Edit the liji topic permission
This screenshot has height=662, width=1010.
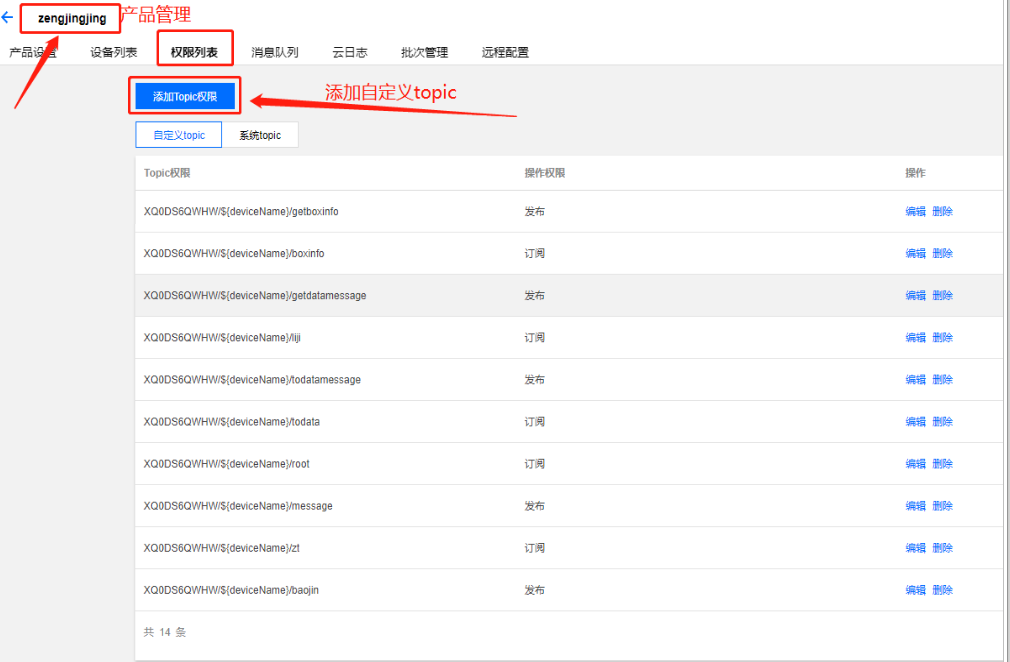pyautogui.click(x=915, y=338)
